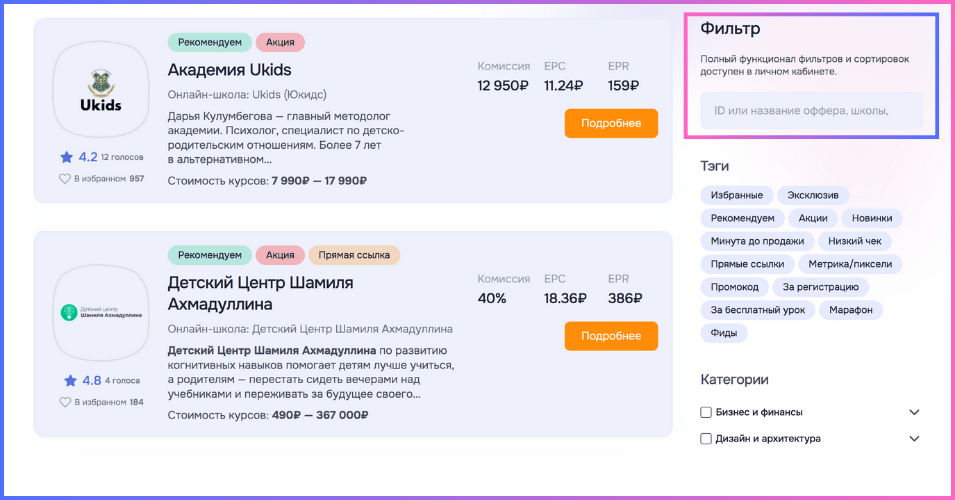Select the Новинки tag

(872, 218)
